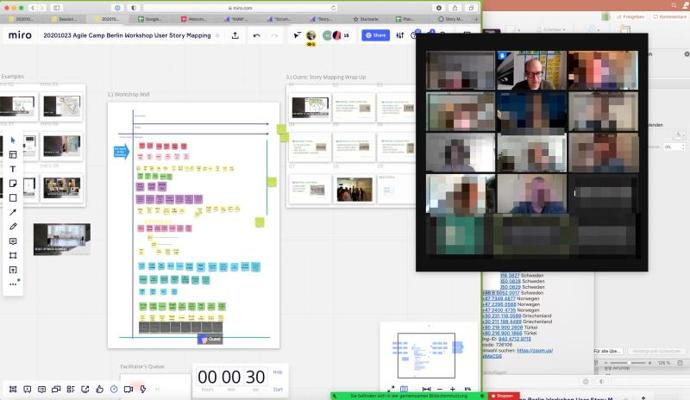Export the board with the upload-arrow icon

tap(235, 35)
